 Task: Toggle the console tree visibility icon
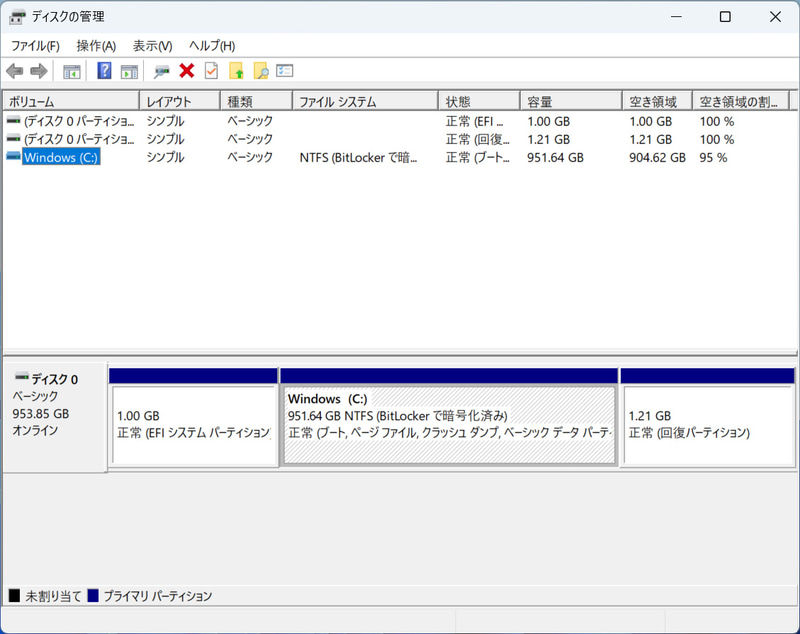pyautogui.click(x=71, y=70)
